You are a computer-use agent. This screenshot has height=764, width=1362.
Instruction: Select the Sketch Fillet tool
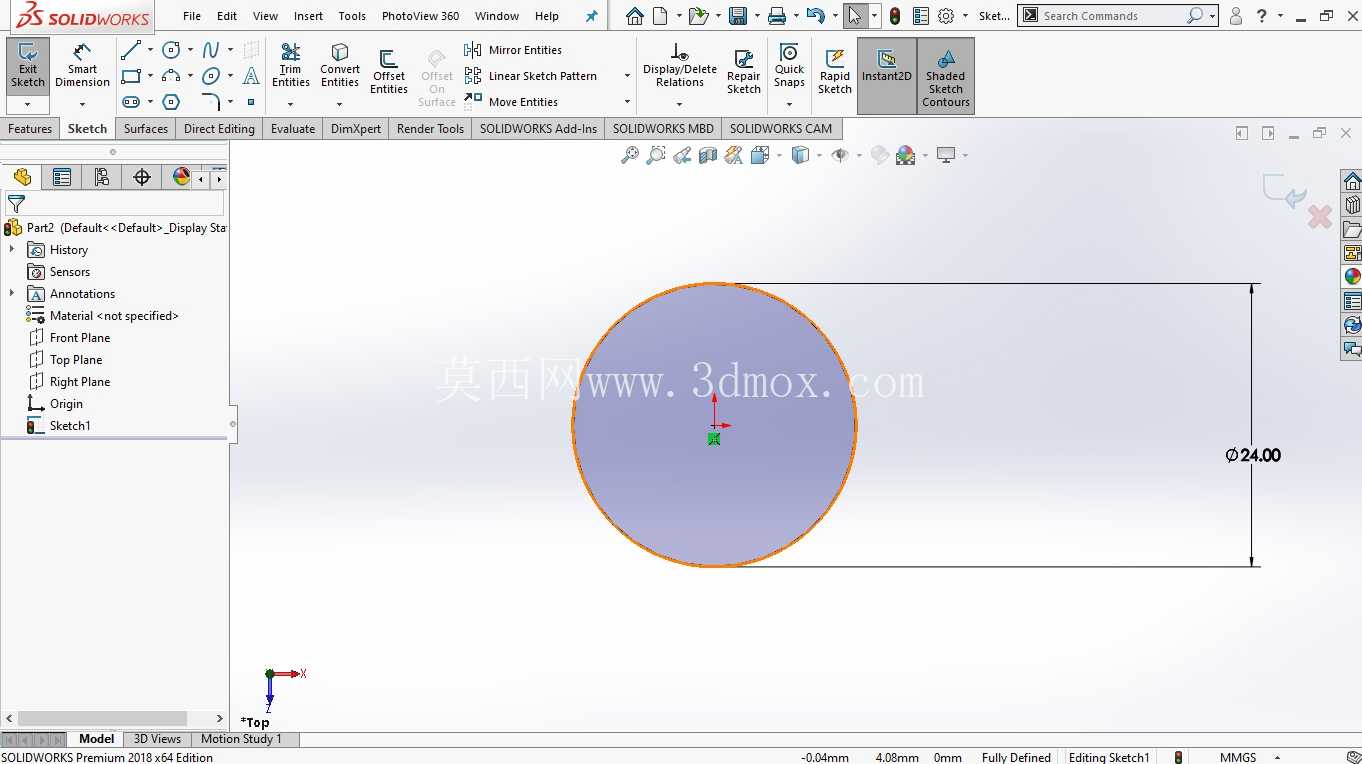211,102
